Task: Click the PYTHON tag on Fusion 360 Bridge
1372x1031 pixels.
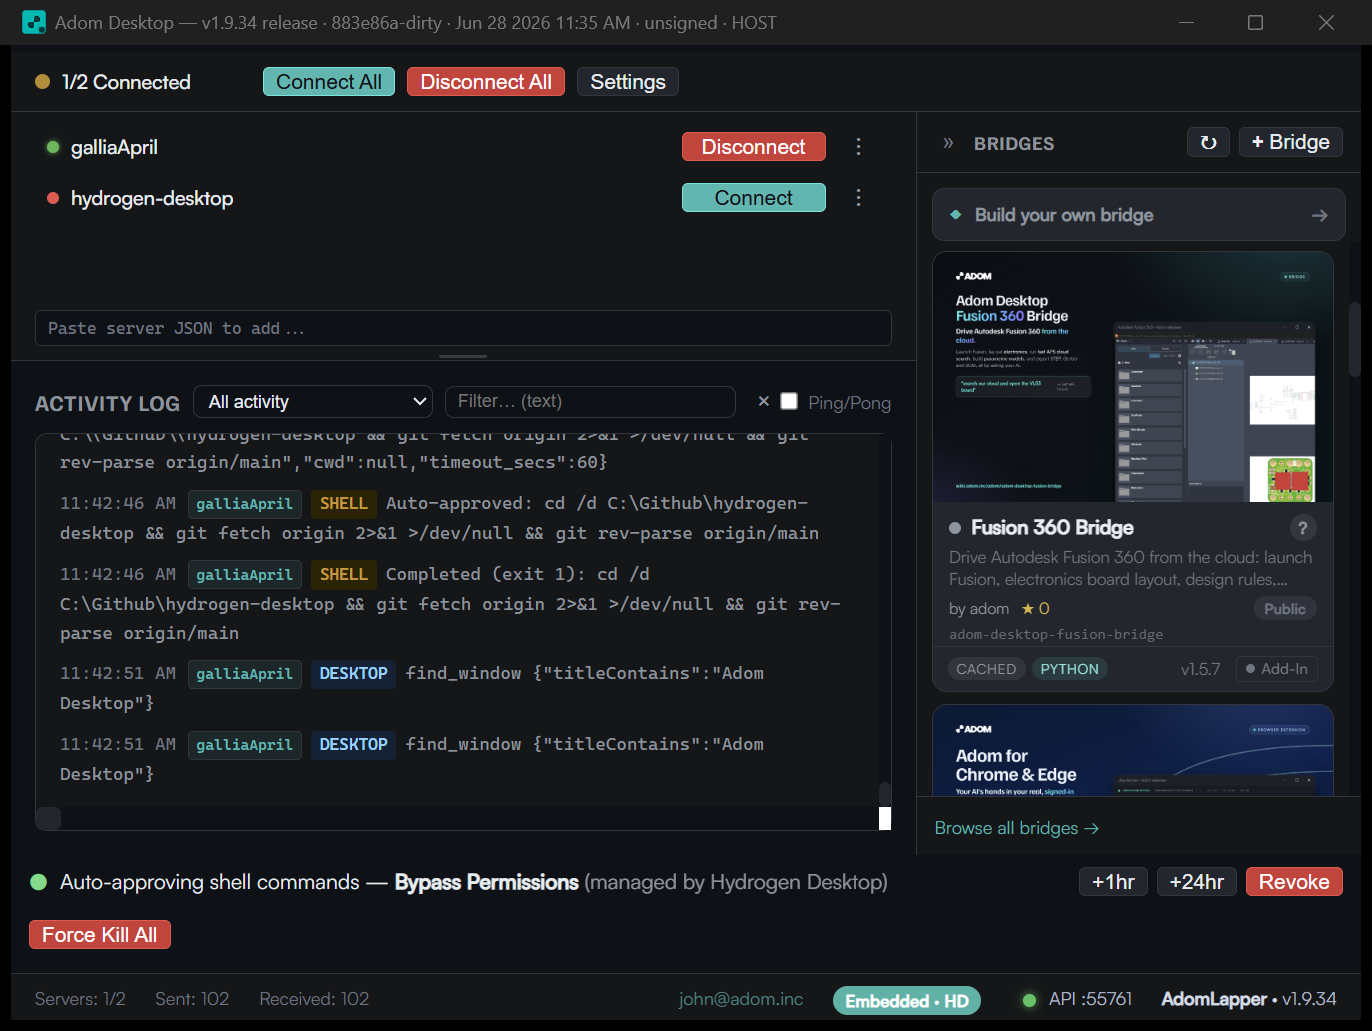Action: click(x=1069, y=669)
